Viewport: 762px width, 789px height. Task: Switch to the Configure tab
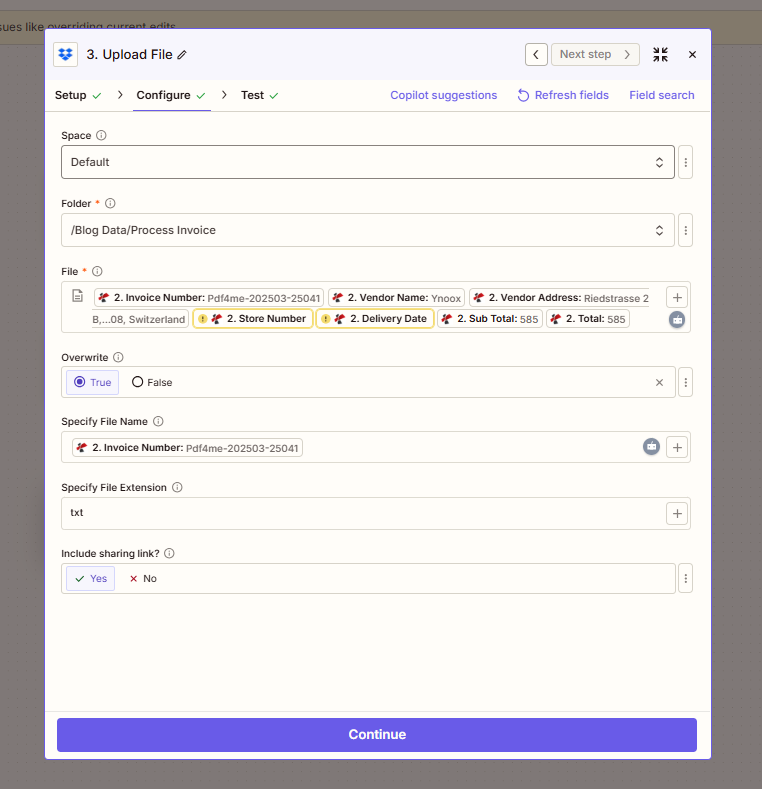[171, 96]
